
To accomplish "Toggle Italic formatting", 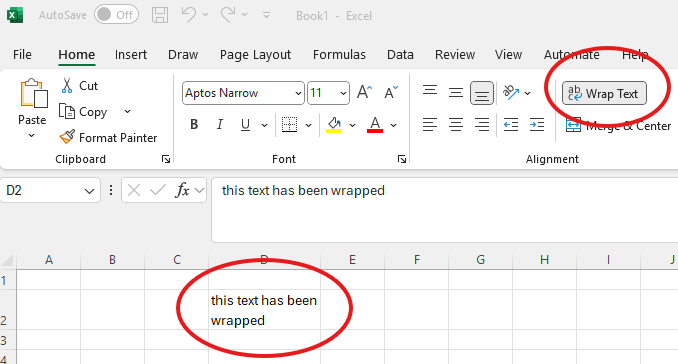I will click(x=220, y=125).
